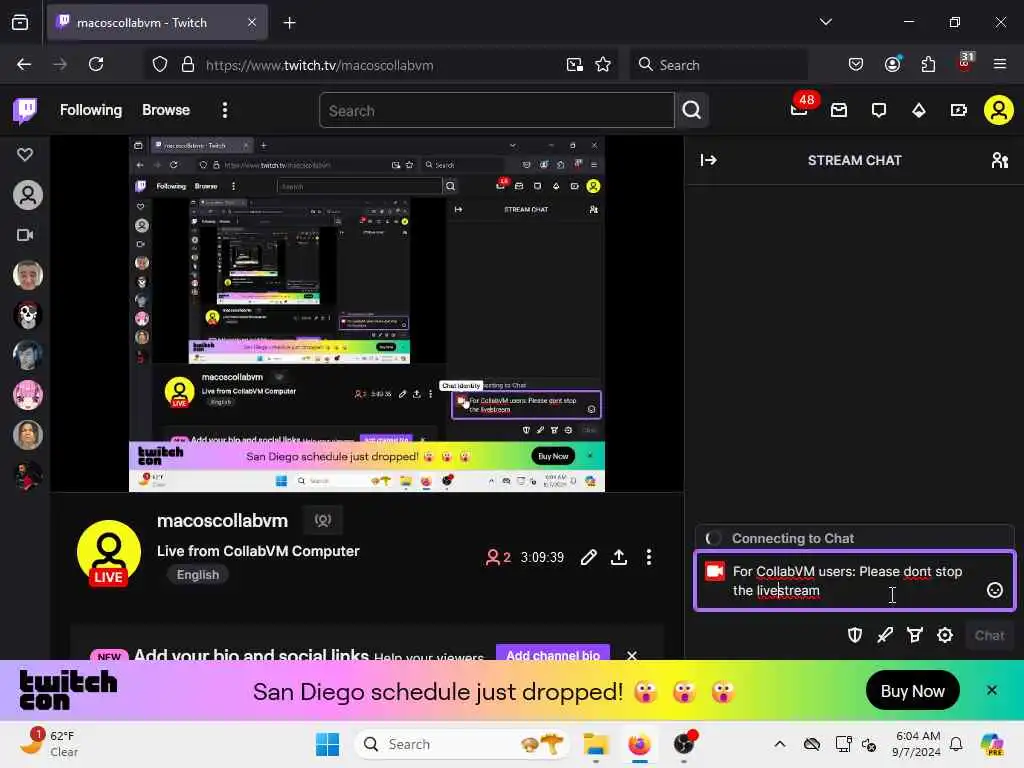The image size is (1024, 768).
Task: Open the Twitch inbox icon
Action: 839,110
